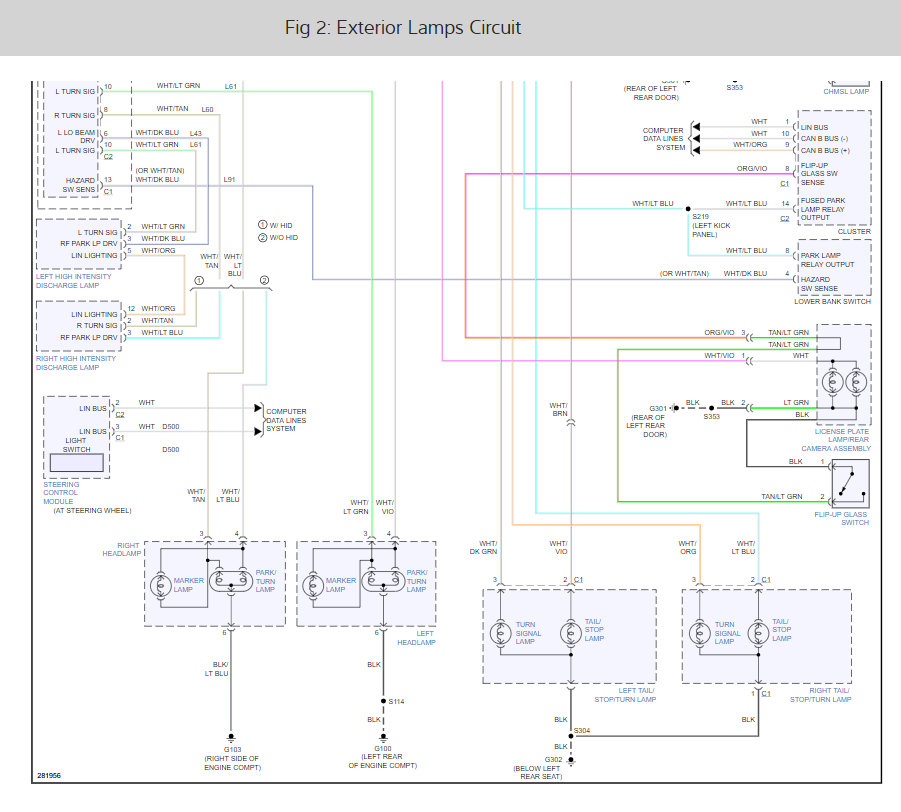Click "FLIP-UP GLASS SW SENSE" pin label
The width and height of the screenshot is (901, 812).
[819, 174]
